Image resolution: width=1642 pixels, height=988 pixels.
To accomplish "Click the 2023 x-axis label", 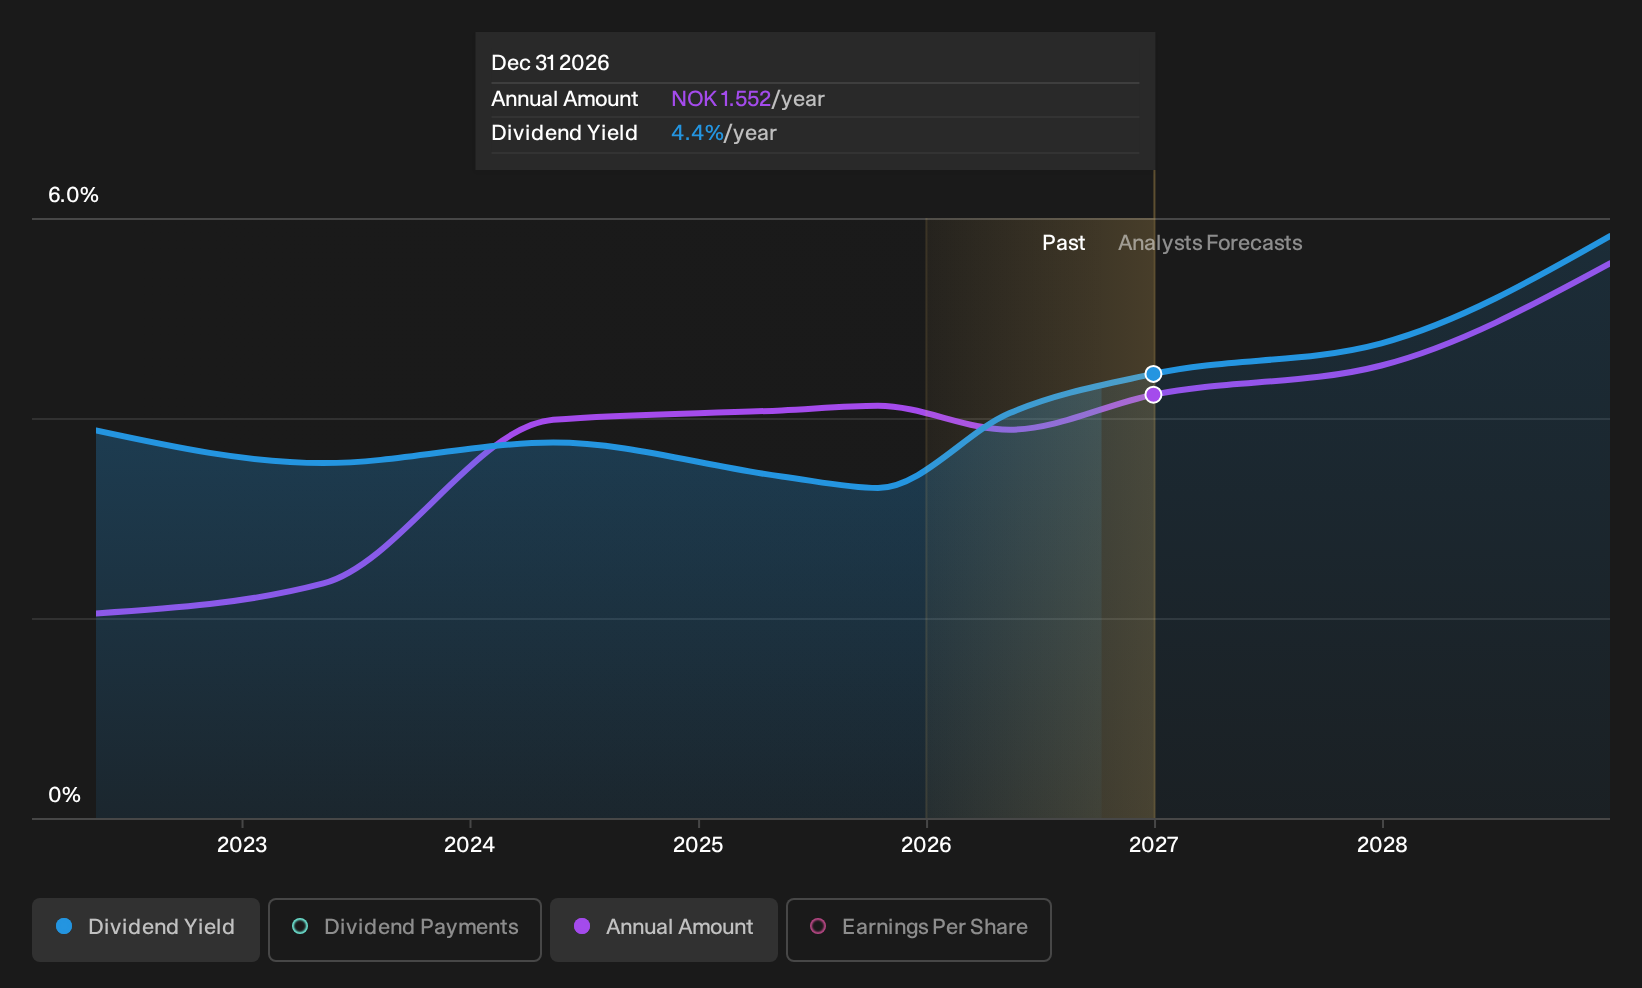I will [x=242, y=845].
